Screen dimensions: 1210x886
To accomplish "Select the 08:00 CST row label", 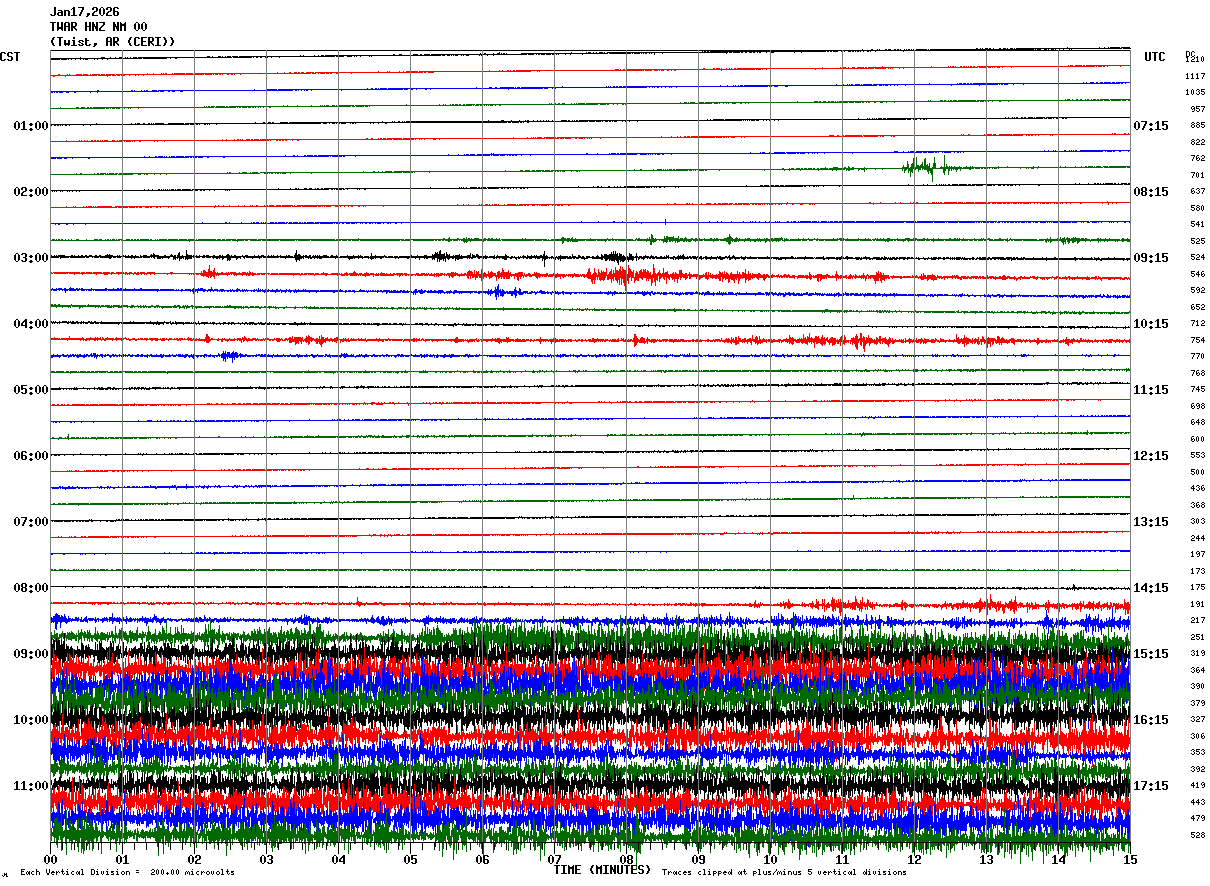I will (30, 588).
